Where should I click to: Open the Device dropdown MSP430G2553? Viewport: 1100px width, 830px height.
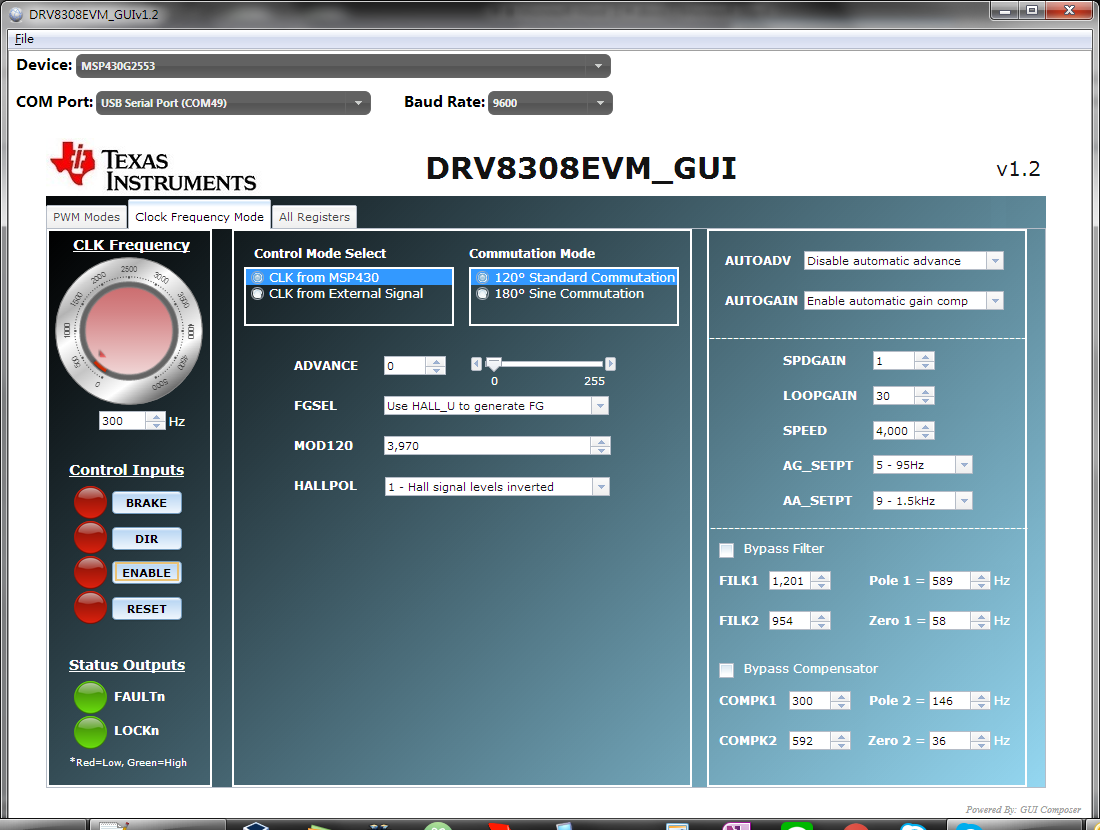pyautogui.click(x=343, y=66)
